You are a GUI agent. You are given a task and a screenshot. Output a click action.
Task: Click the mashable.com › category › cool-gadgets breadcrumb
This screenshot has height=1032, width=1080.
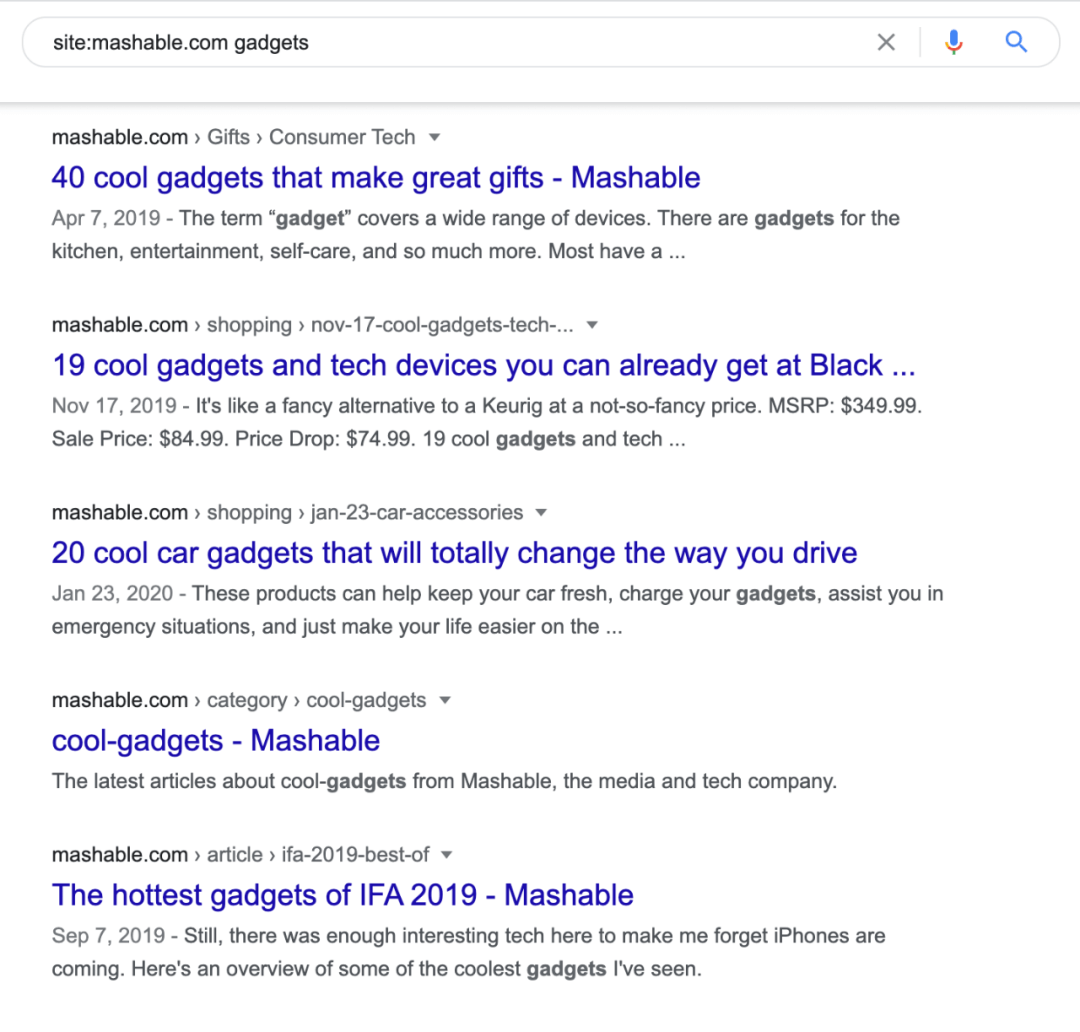[239, 700]
